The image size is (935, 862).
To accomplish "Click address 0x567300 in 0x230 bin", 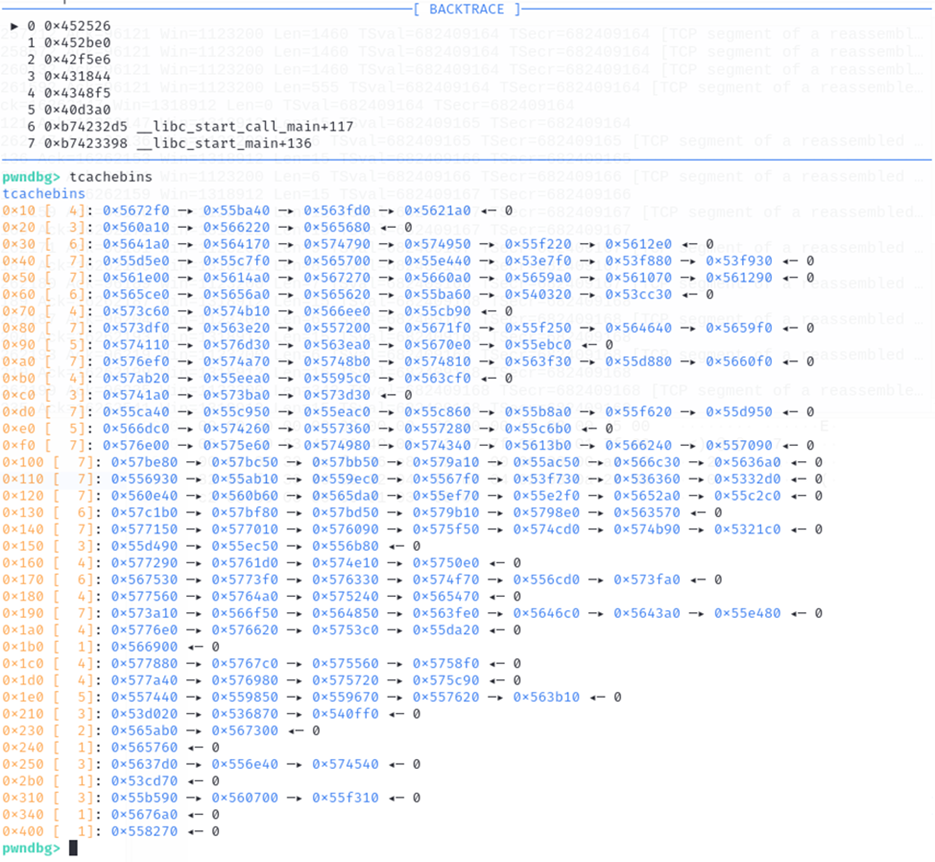I will (244, 730).
